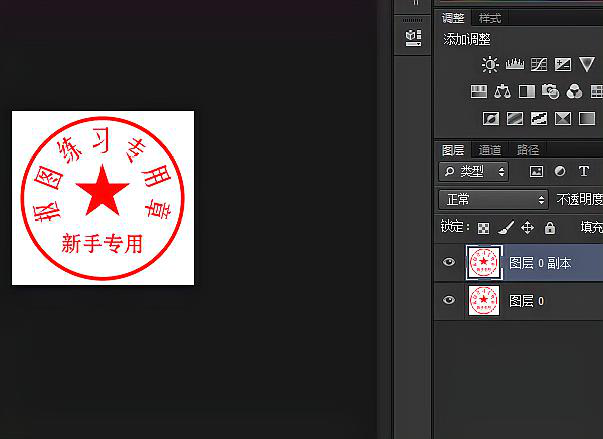Switch to the 调整 tab

coord(453,18)
